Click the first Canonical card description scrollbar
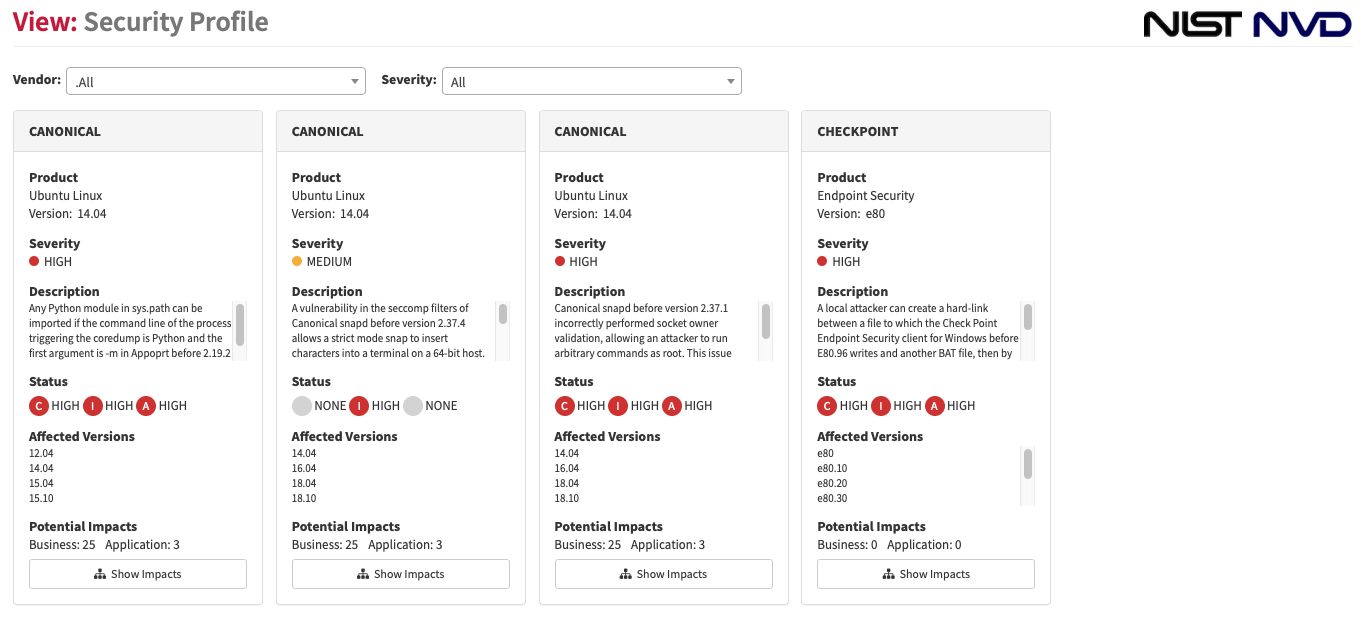 click(240, 331)
